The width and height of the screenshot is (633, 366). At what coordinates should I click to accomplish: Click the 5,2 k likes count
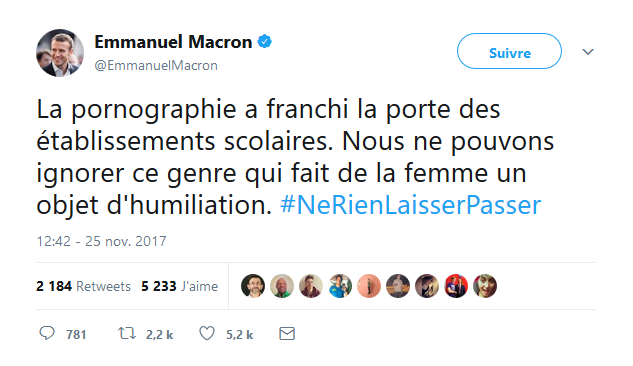pos(239,335)
